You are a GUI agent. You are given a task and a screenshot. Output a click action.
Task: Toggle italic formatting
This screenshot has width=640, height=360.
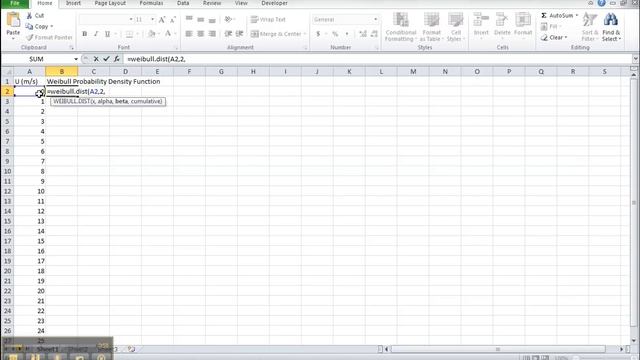[96, 34]
